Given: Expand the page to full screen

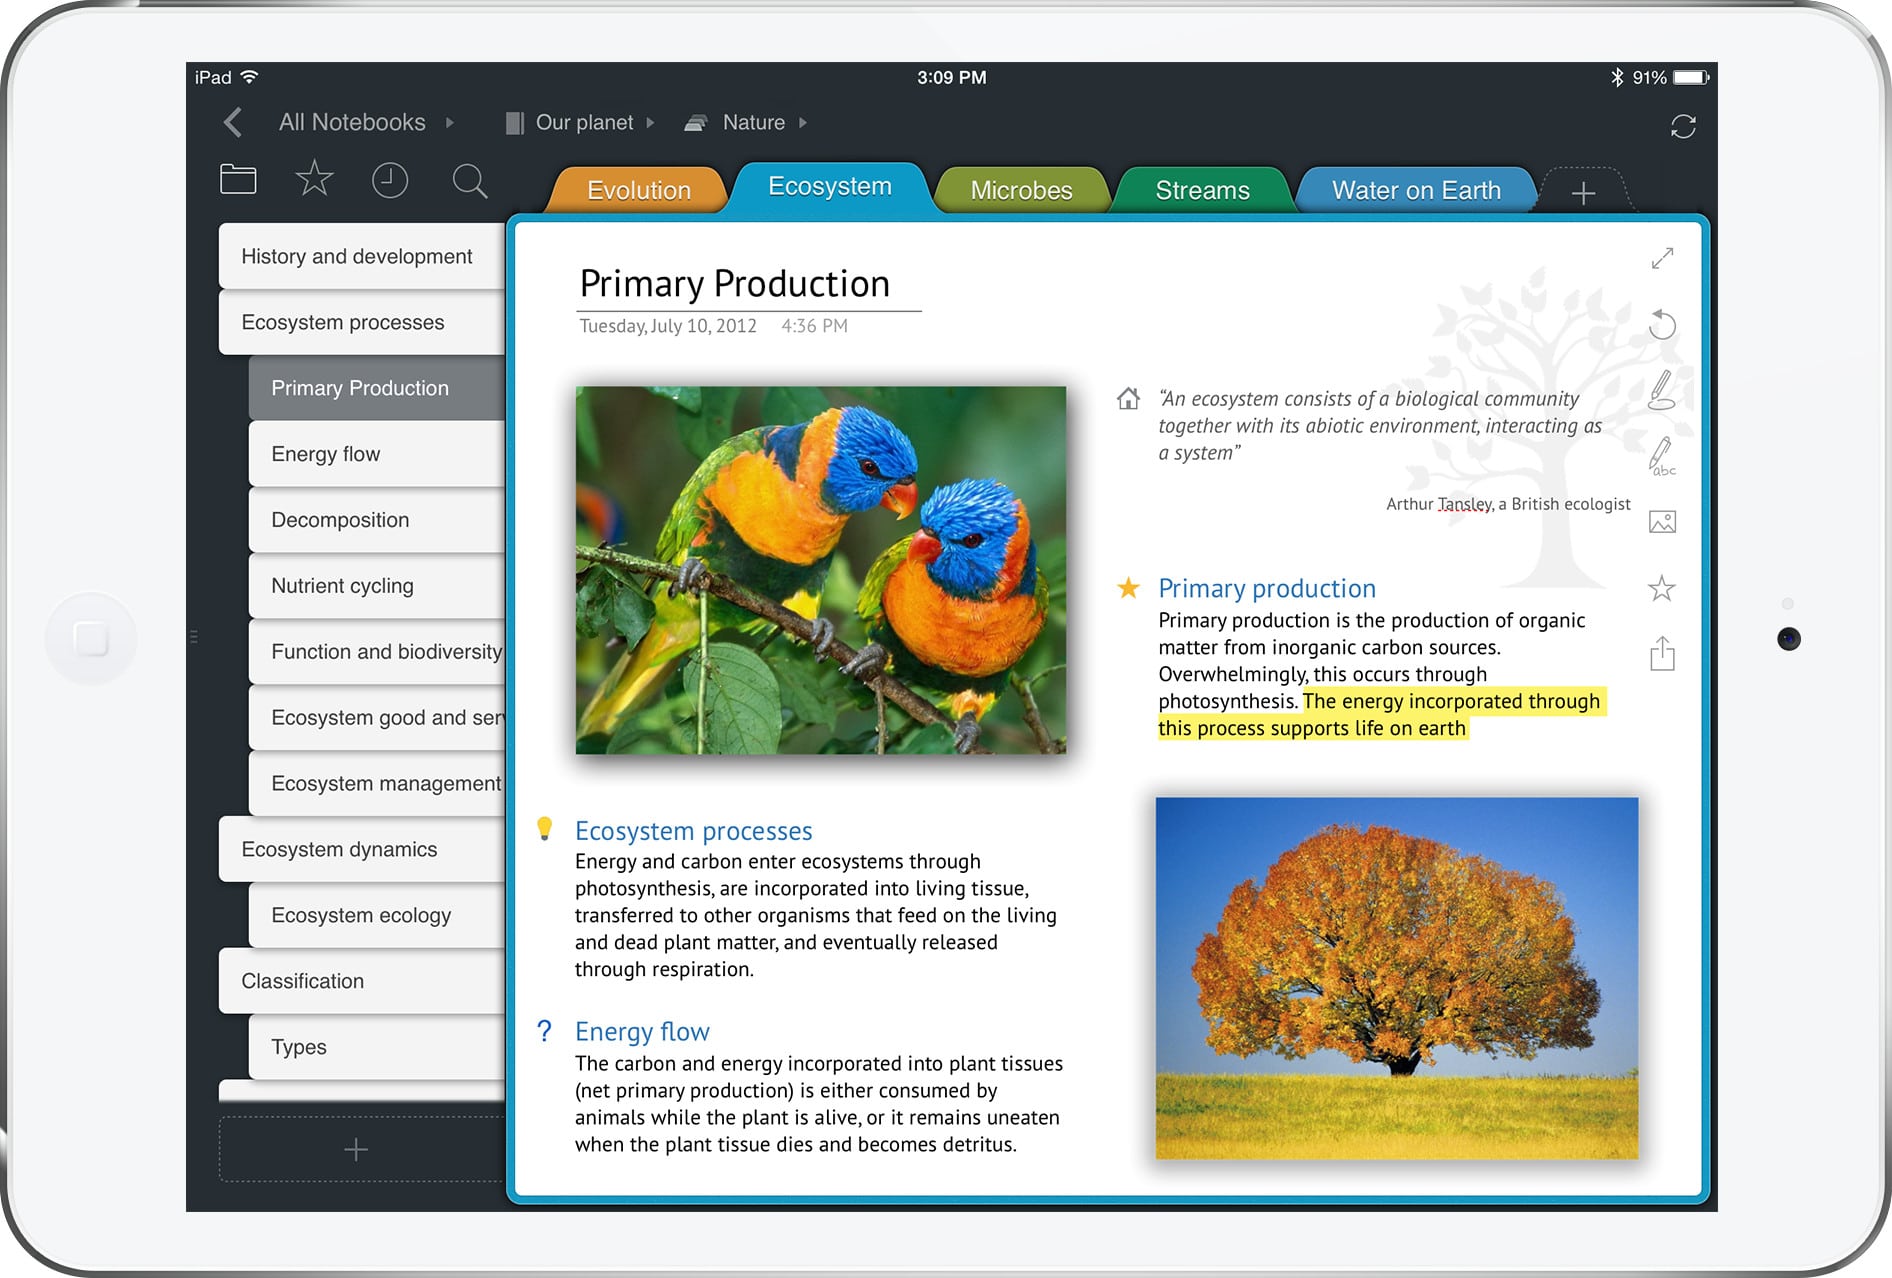Looking at the screenshot, I should coord(1662,259).
